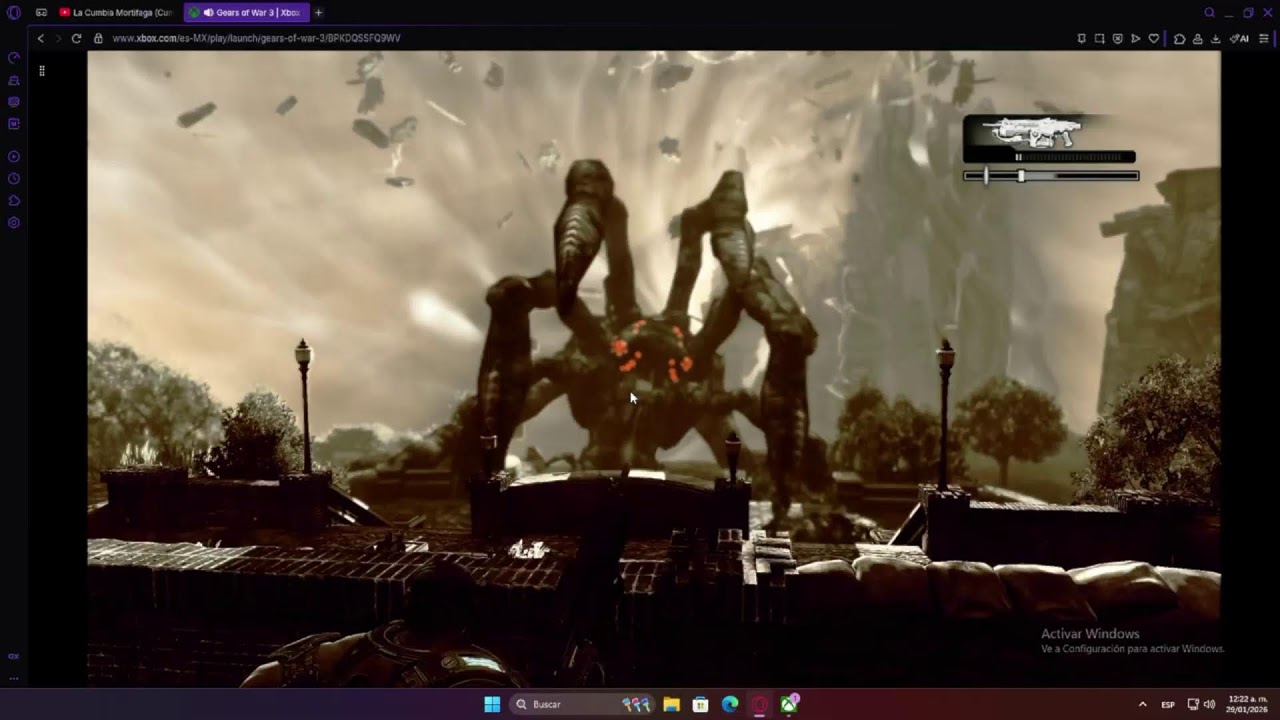Open the Opera GX main menu logo

tap(14, 12)
